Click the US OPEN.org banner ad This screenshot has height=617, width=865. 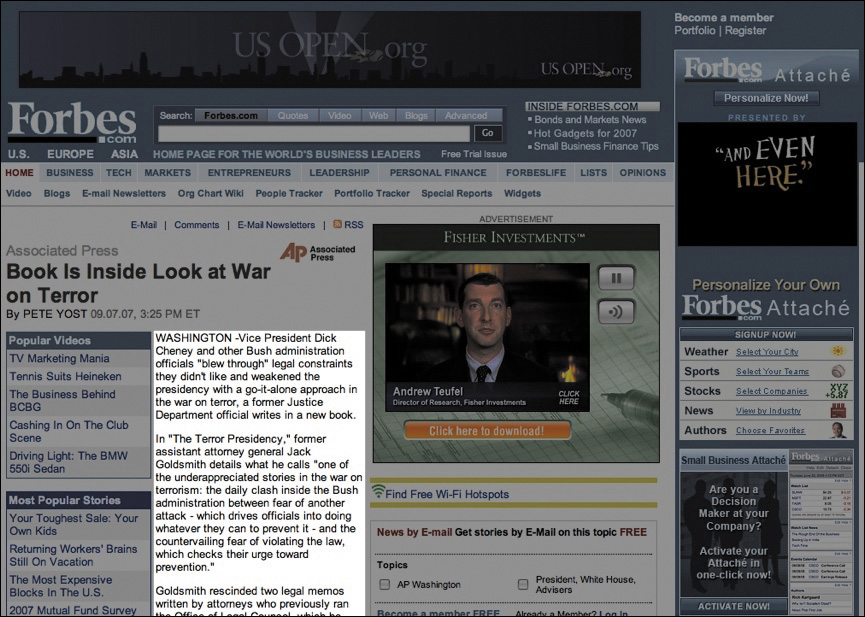pyautogui.click(x=330, y=50)
